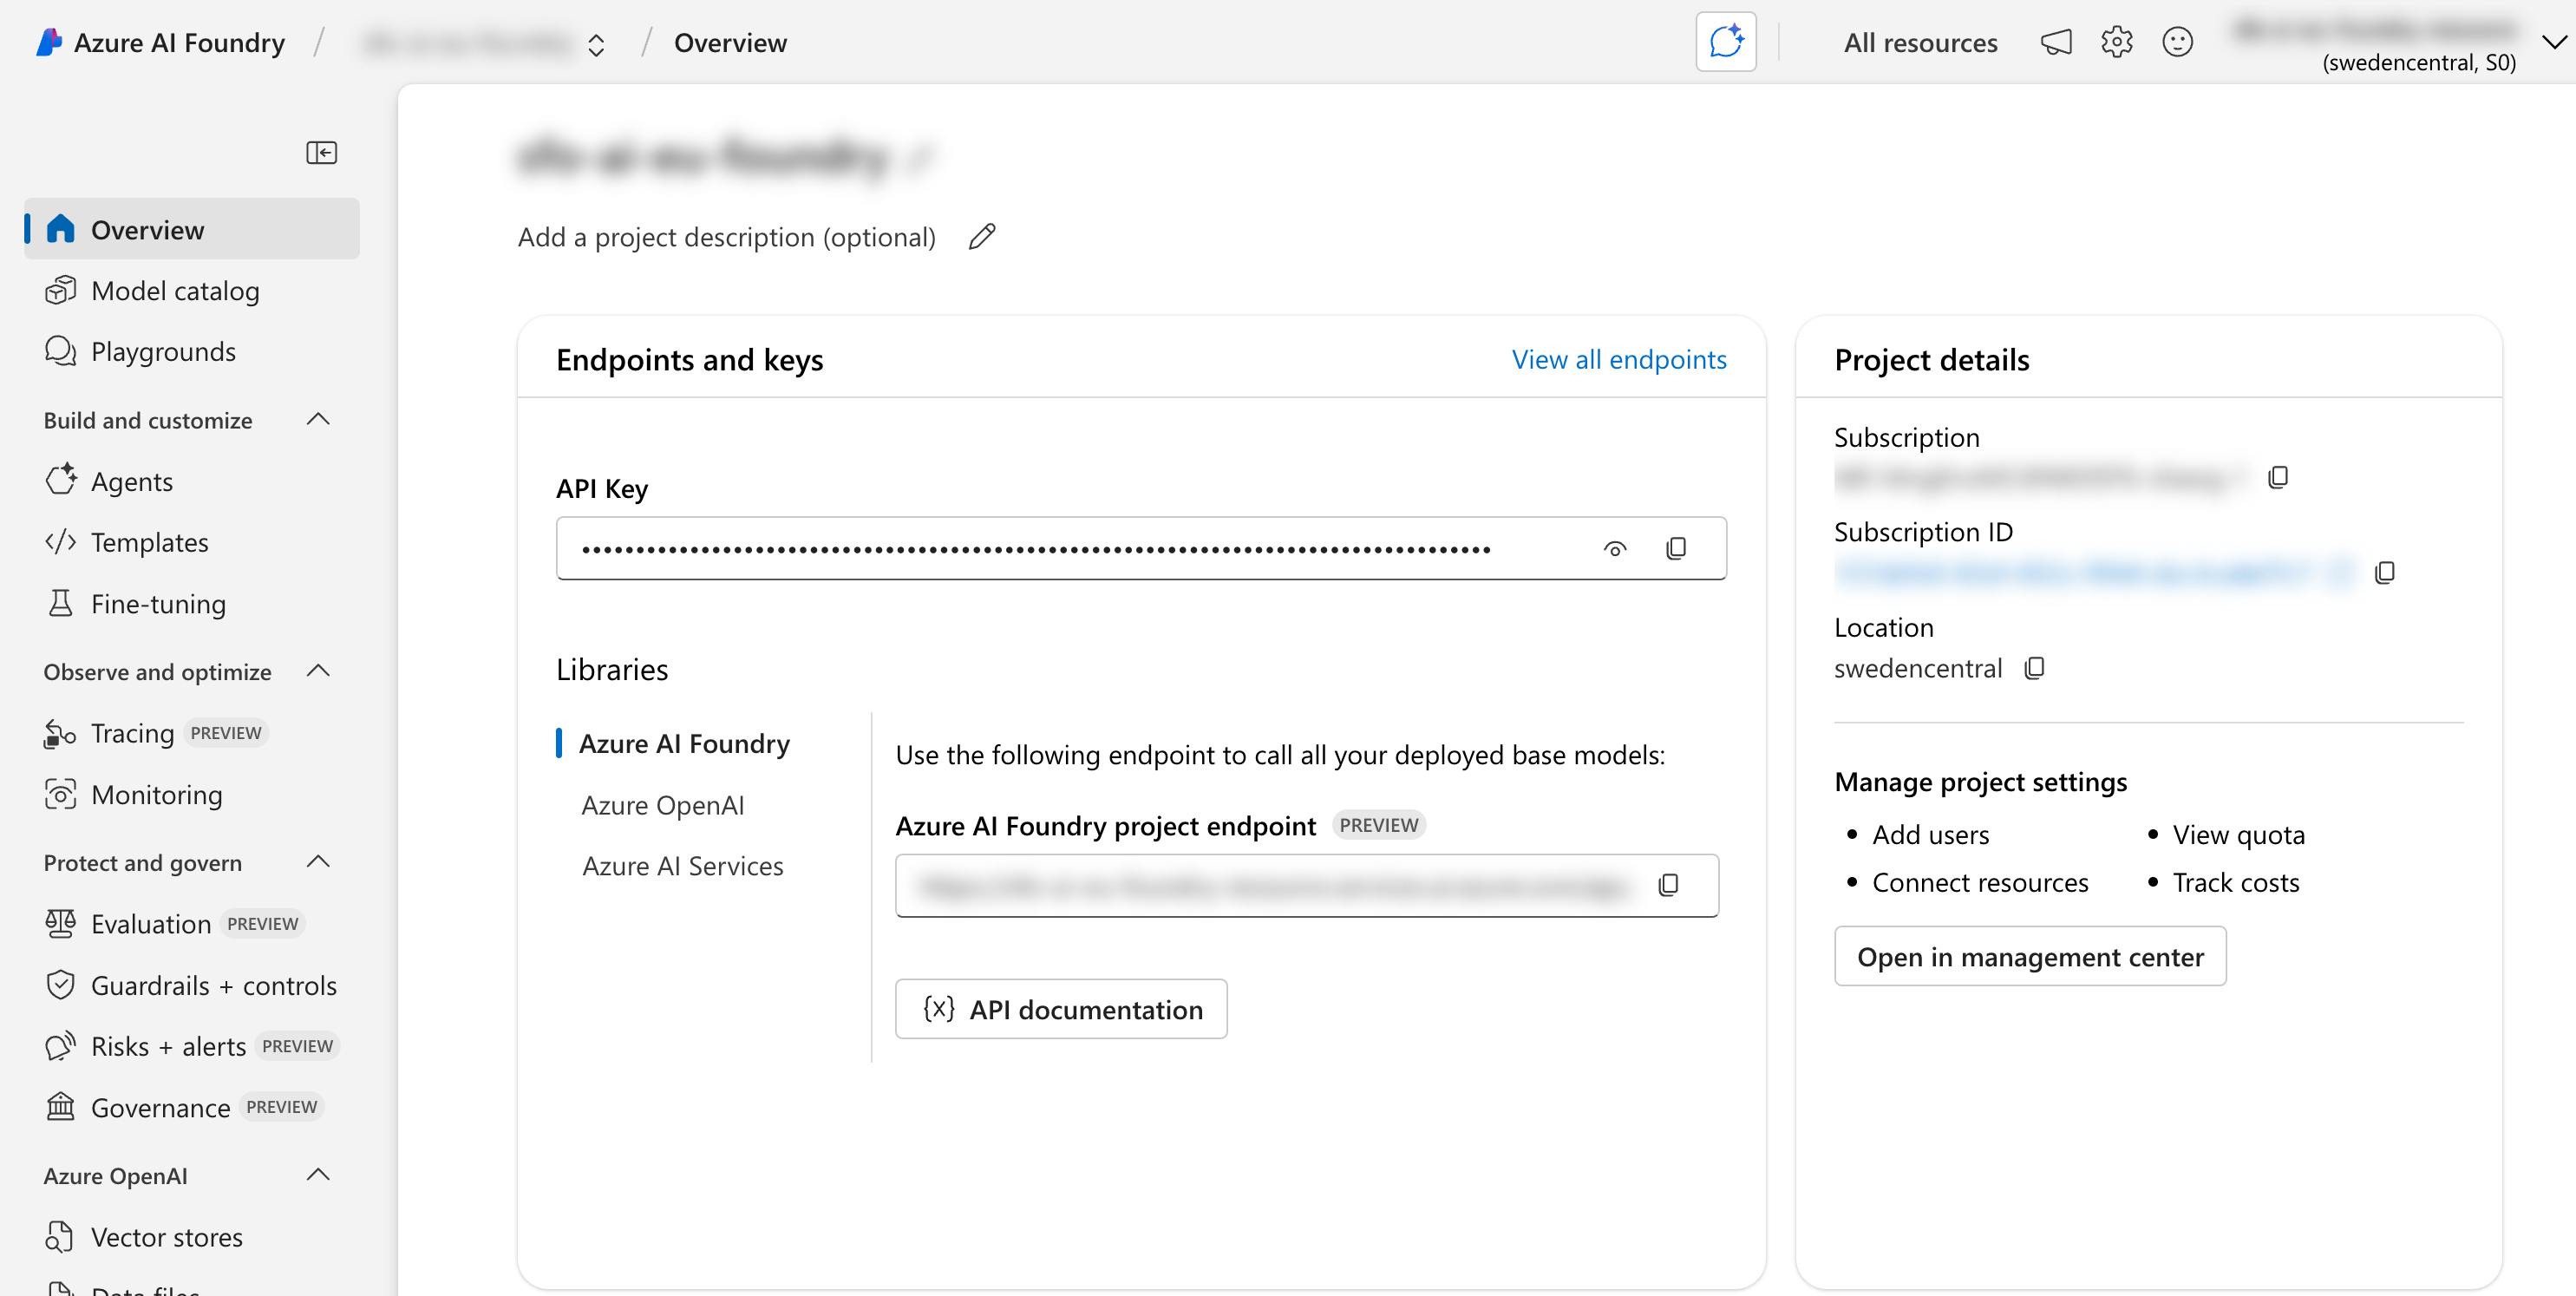Click View all endpoints link

(x=1619, y=359)
